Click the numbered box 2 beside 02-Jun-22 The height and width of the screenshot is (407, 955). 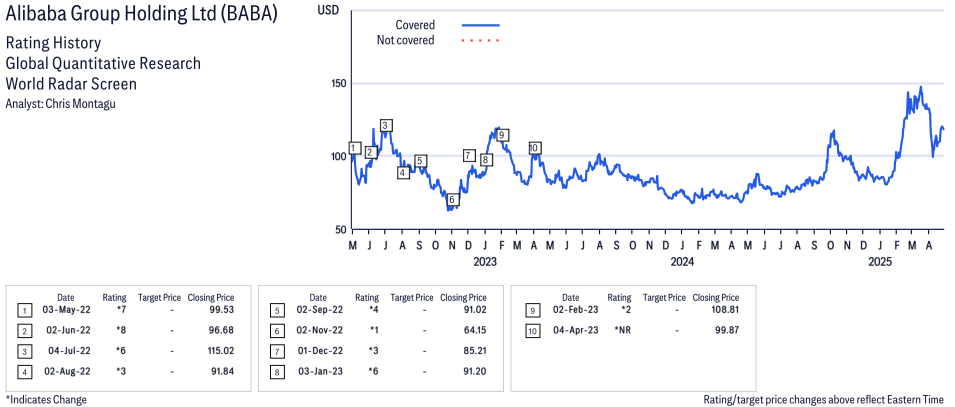(25, 331)
